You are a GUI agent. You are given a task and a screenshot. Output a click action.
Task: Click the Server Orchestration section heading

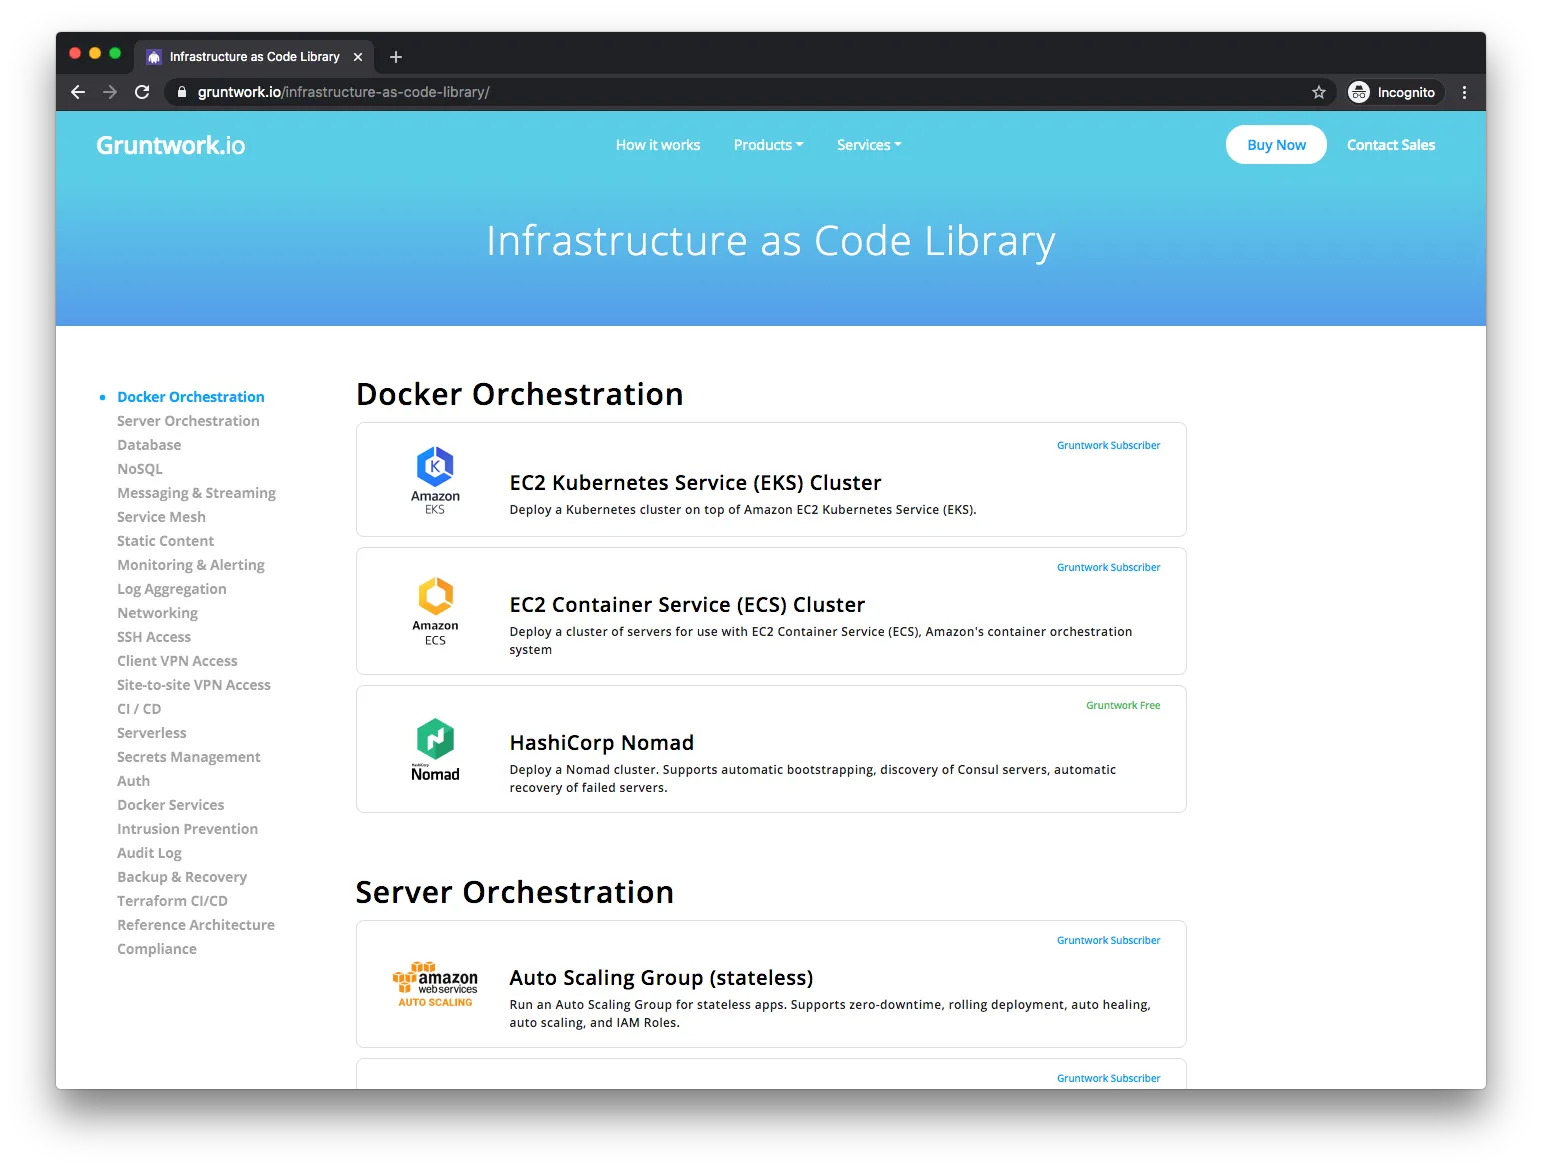[515, 893]
